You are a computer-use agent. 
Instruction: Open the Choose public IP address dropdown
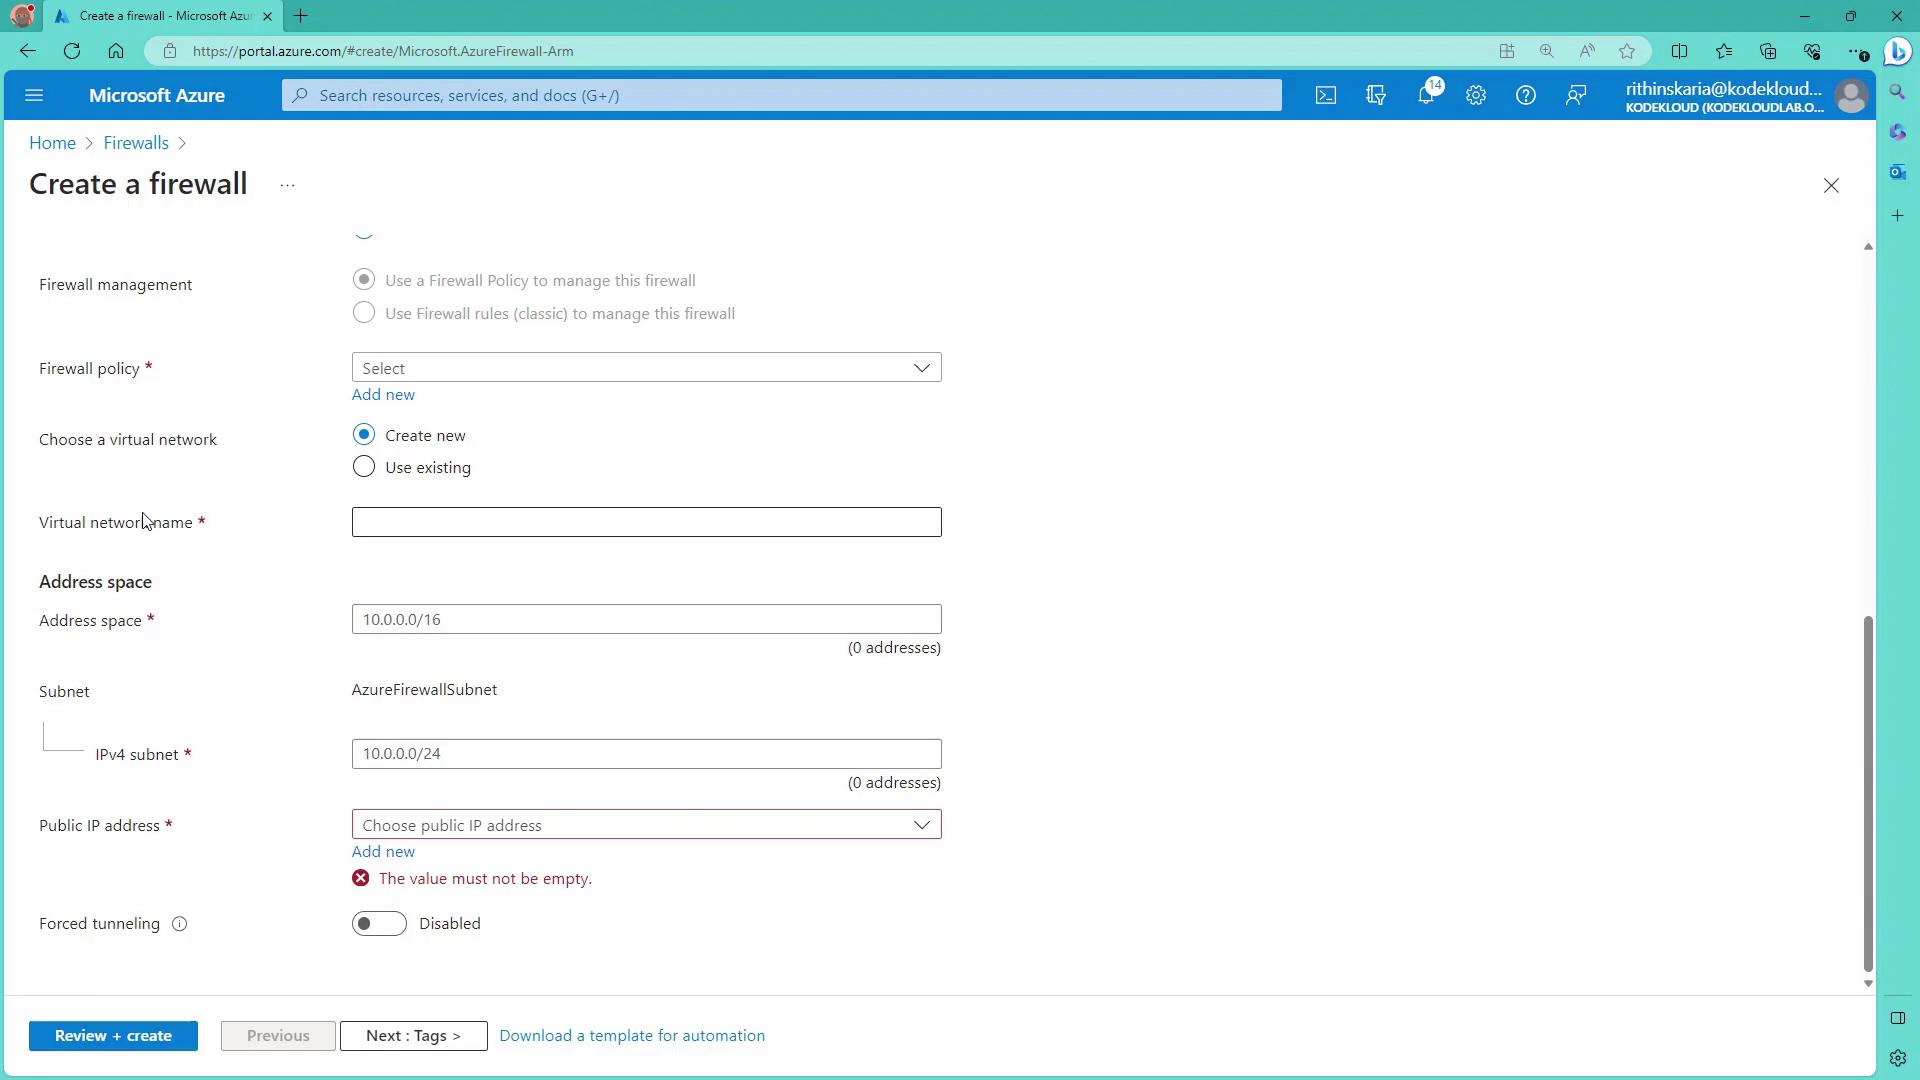click(x=646, y=825)
